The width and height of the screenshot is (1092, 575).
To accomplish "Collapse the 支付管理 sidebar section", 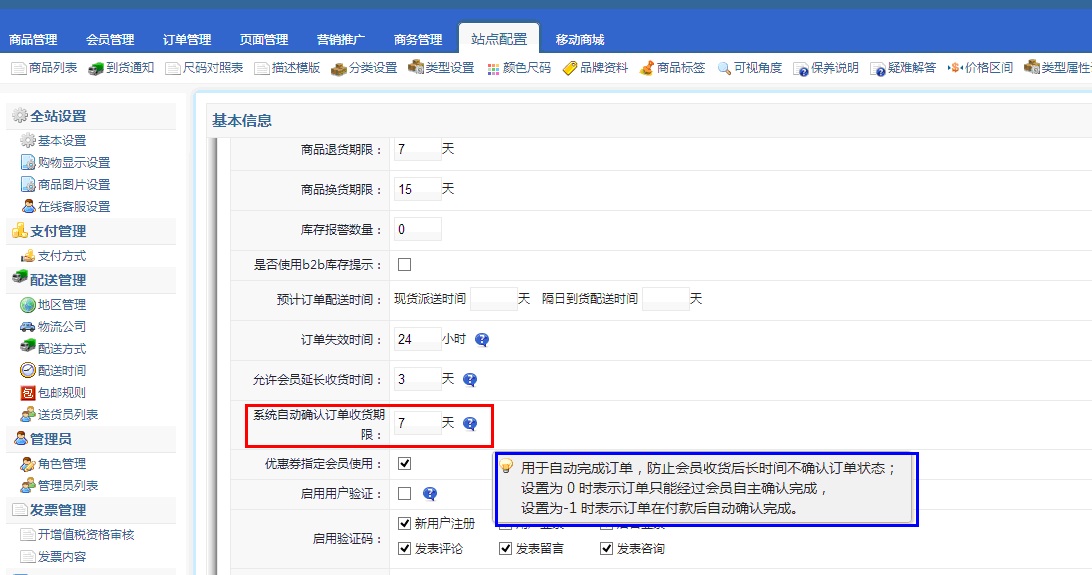I will click(91, 231).
